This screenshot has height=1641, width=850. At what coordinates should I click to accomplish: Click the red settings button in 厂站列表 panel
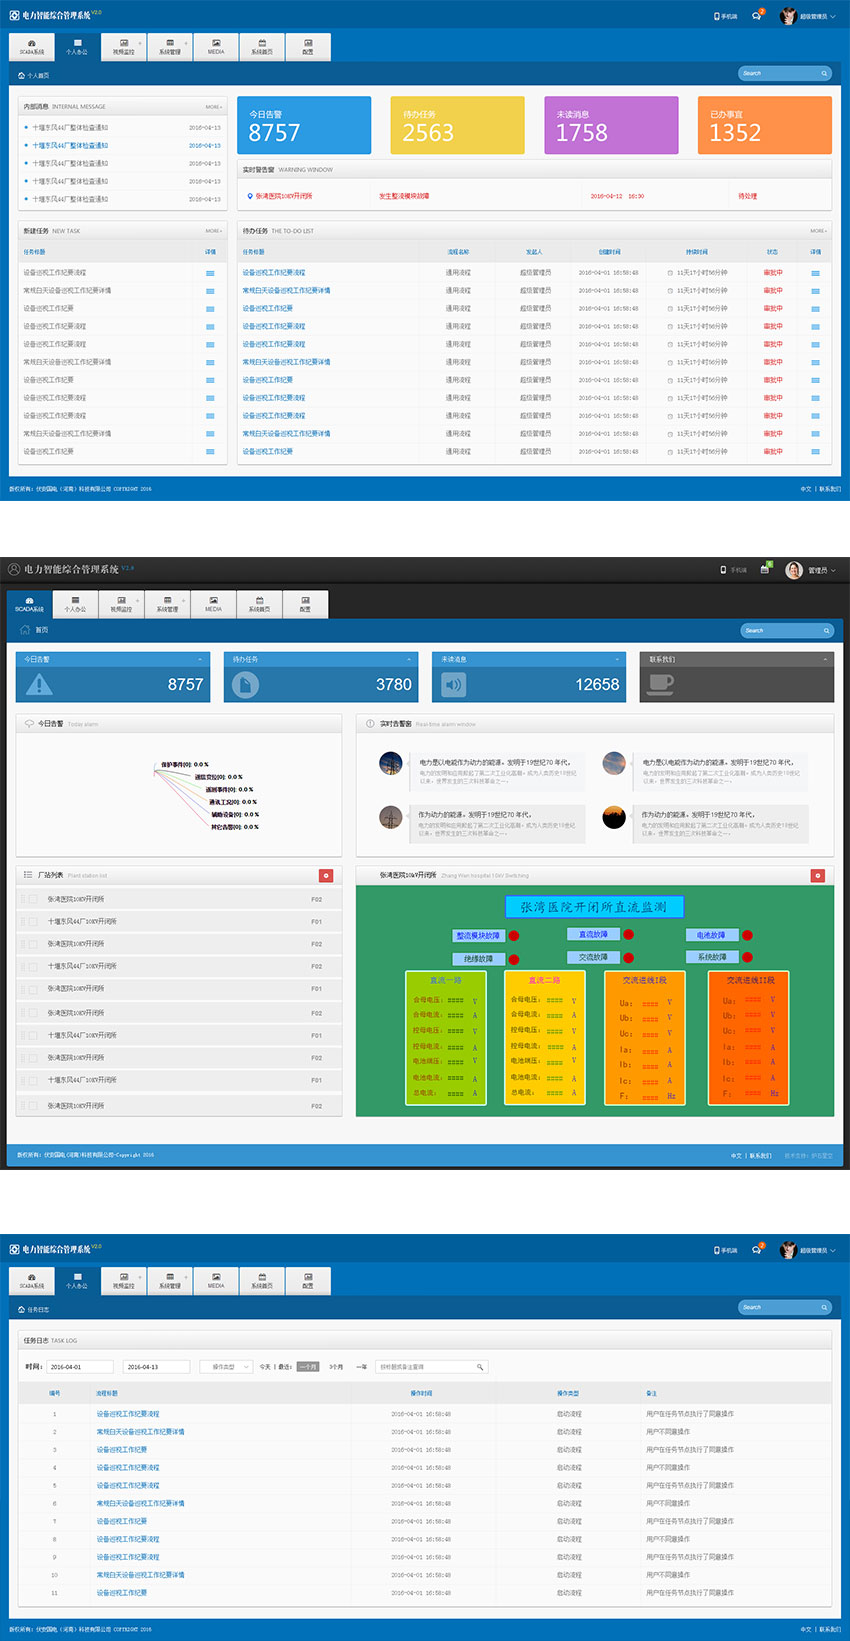325,875
